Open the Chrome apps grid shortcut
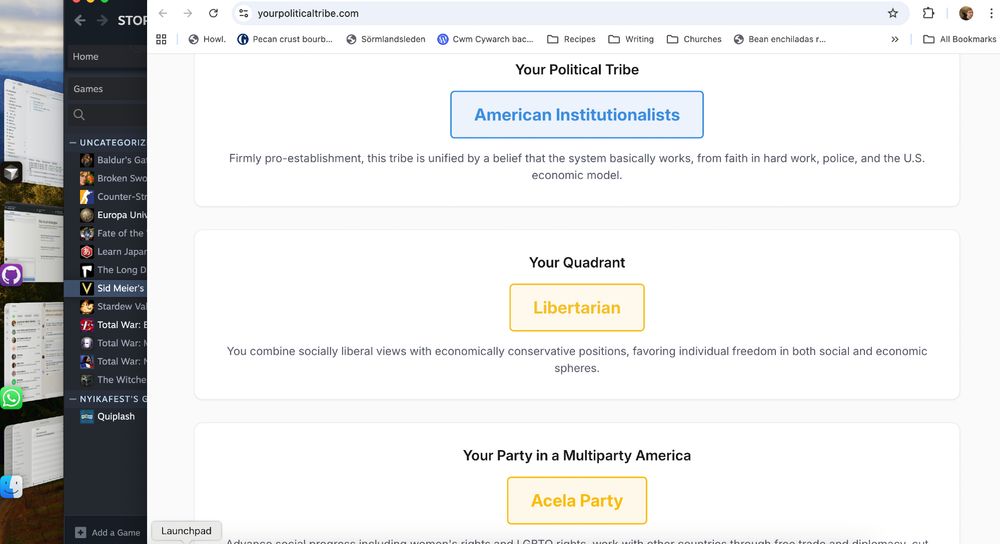 point(161,39)
